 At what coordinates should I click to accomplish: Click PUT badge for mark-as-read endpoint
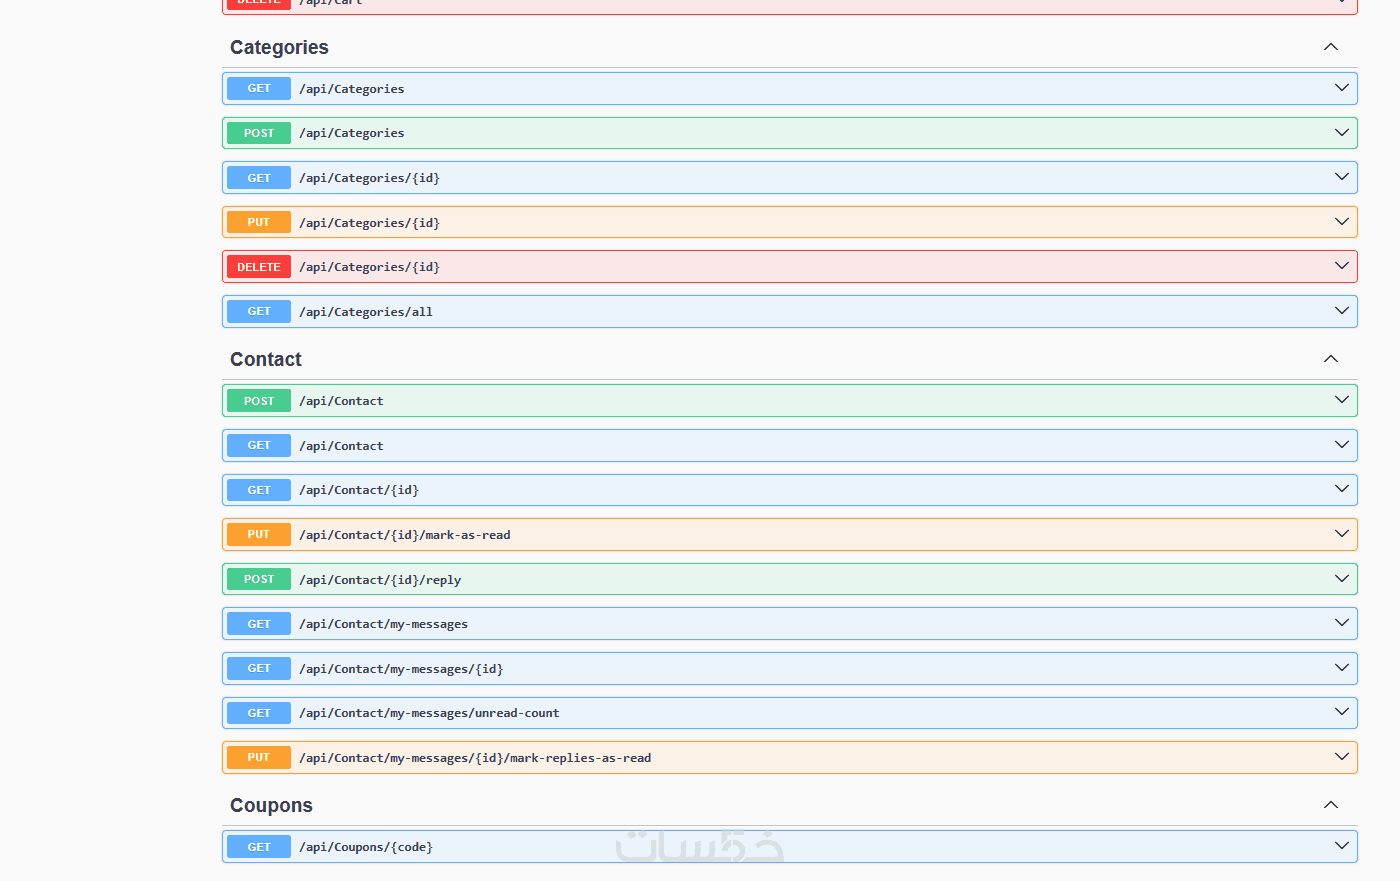(x=259, y=534)
